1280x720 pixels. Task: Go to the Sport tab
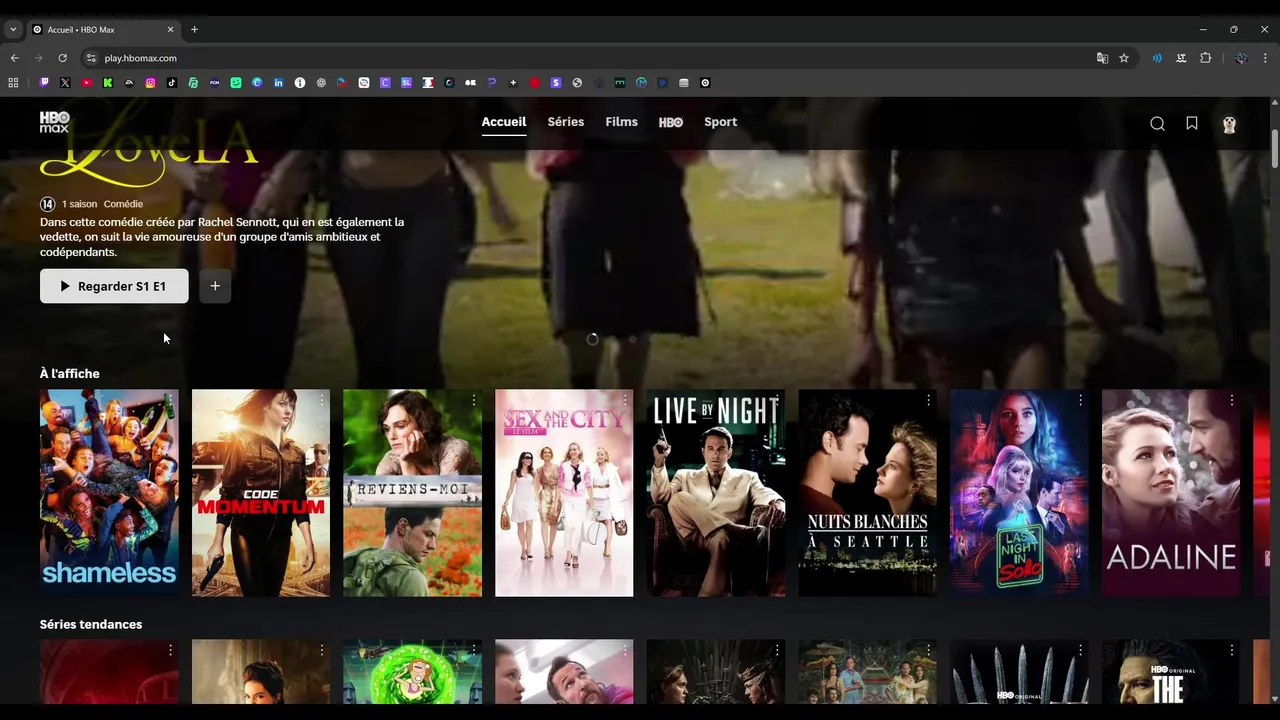tap(720, 122)
